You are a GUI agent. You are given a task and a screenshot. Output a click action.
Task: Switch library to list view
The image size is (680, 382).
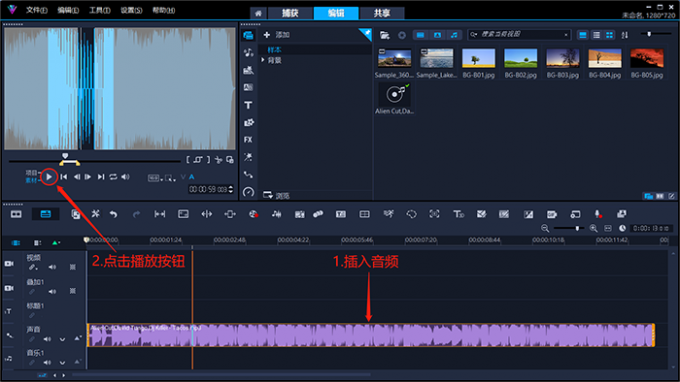pos(596,35)
